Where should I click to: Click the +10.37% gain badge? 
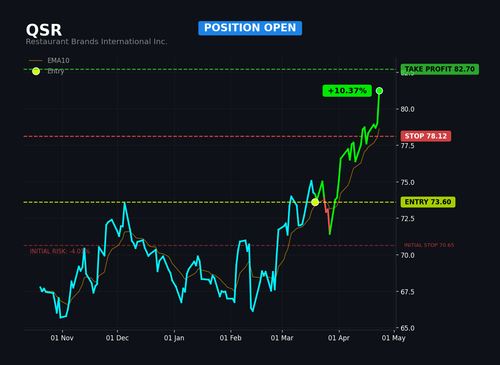(347, 91)
